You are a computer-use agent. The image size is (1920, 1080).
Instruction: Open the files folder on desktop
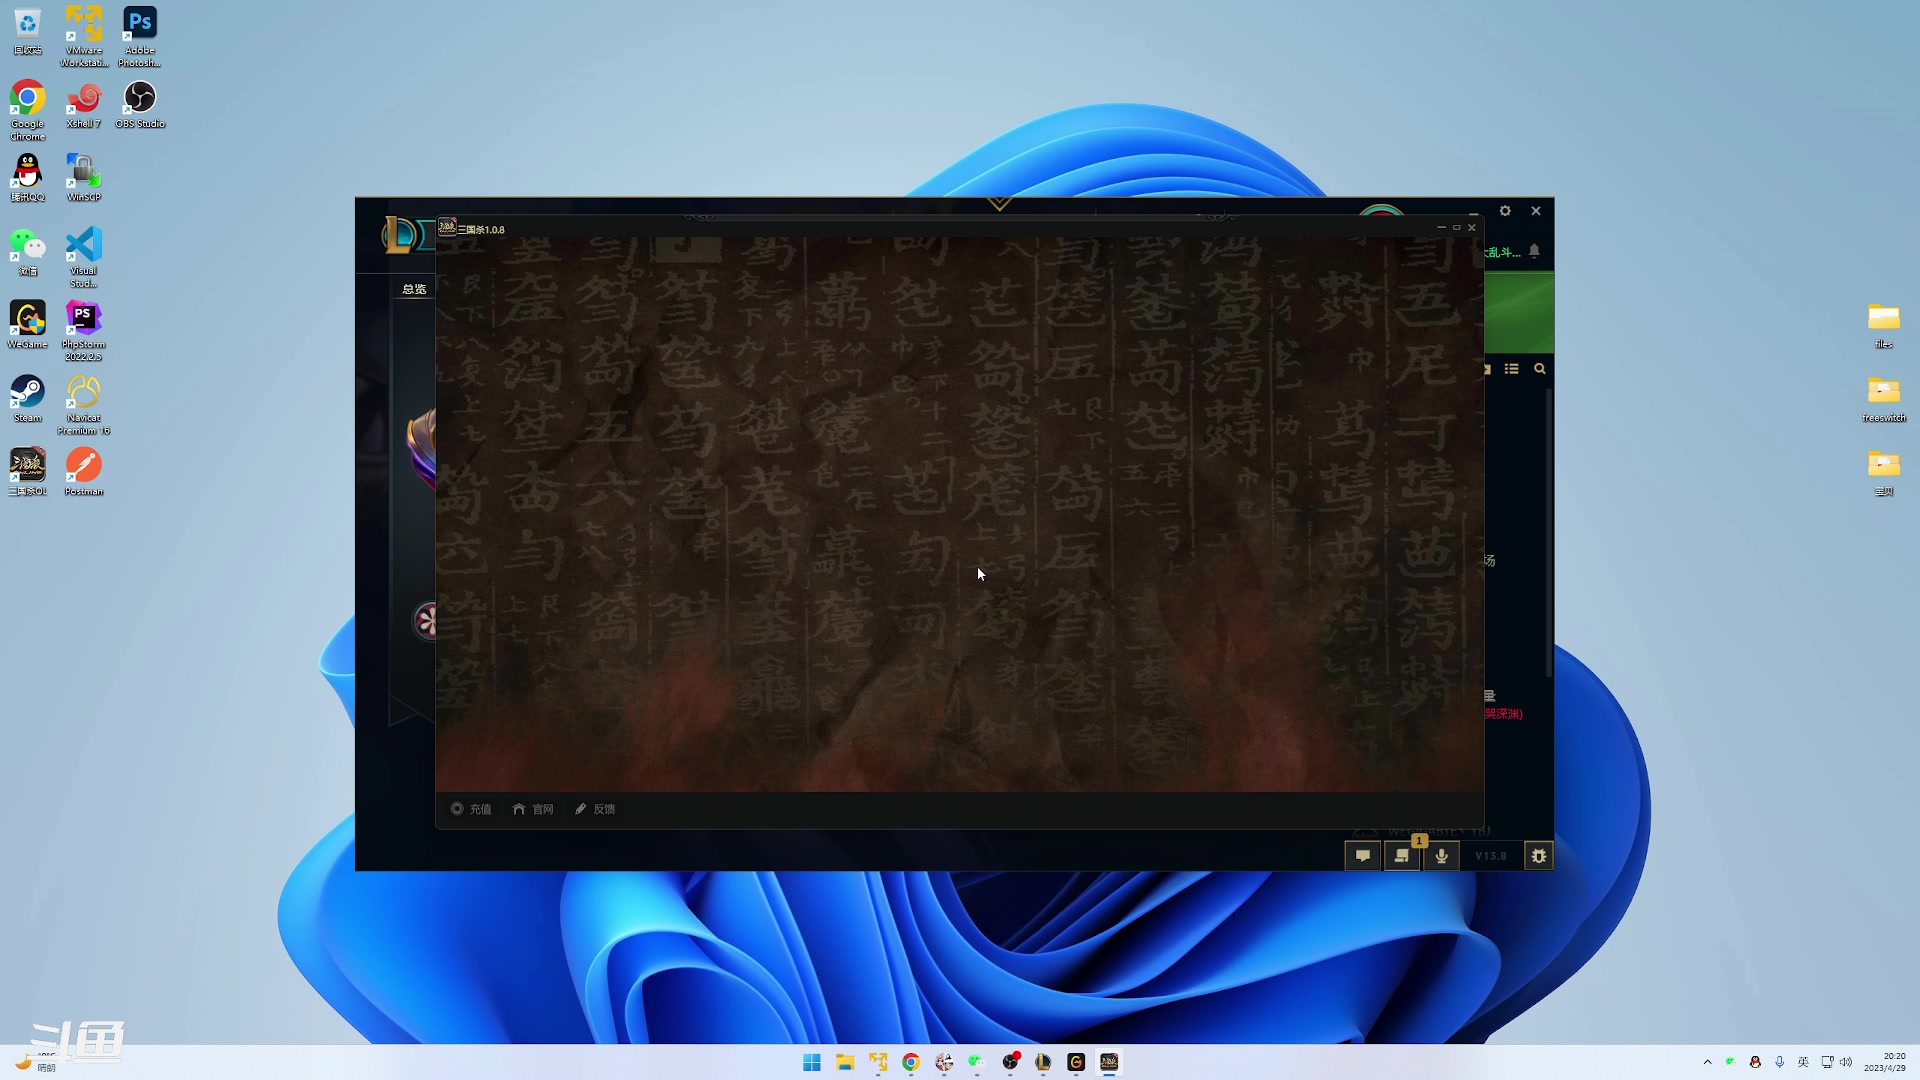[x=1884, y=325]
